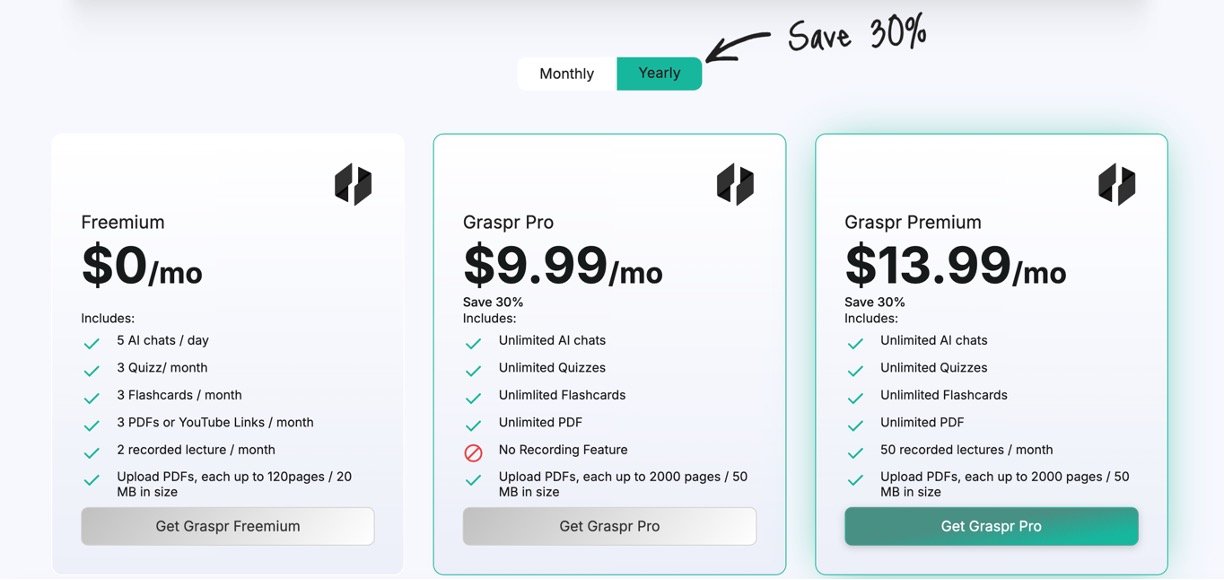Image resolution: width=1224 pixels, height=580 pixels.
Task: Click checkmark next to Premium Unlimited PDF
Action: point(855,425)
